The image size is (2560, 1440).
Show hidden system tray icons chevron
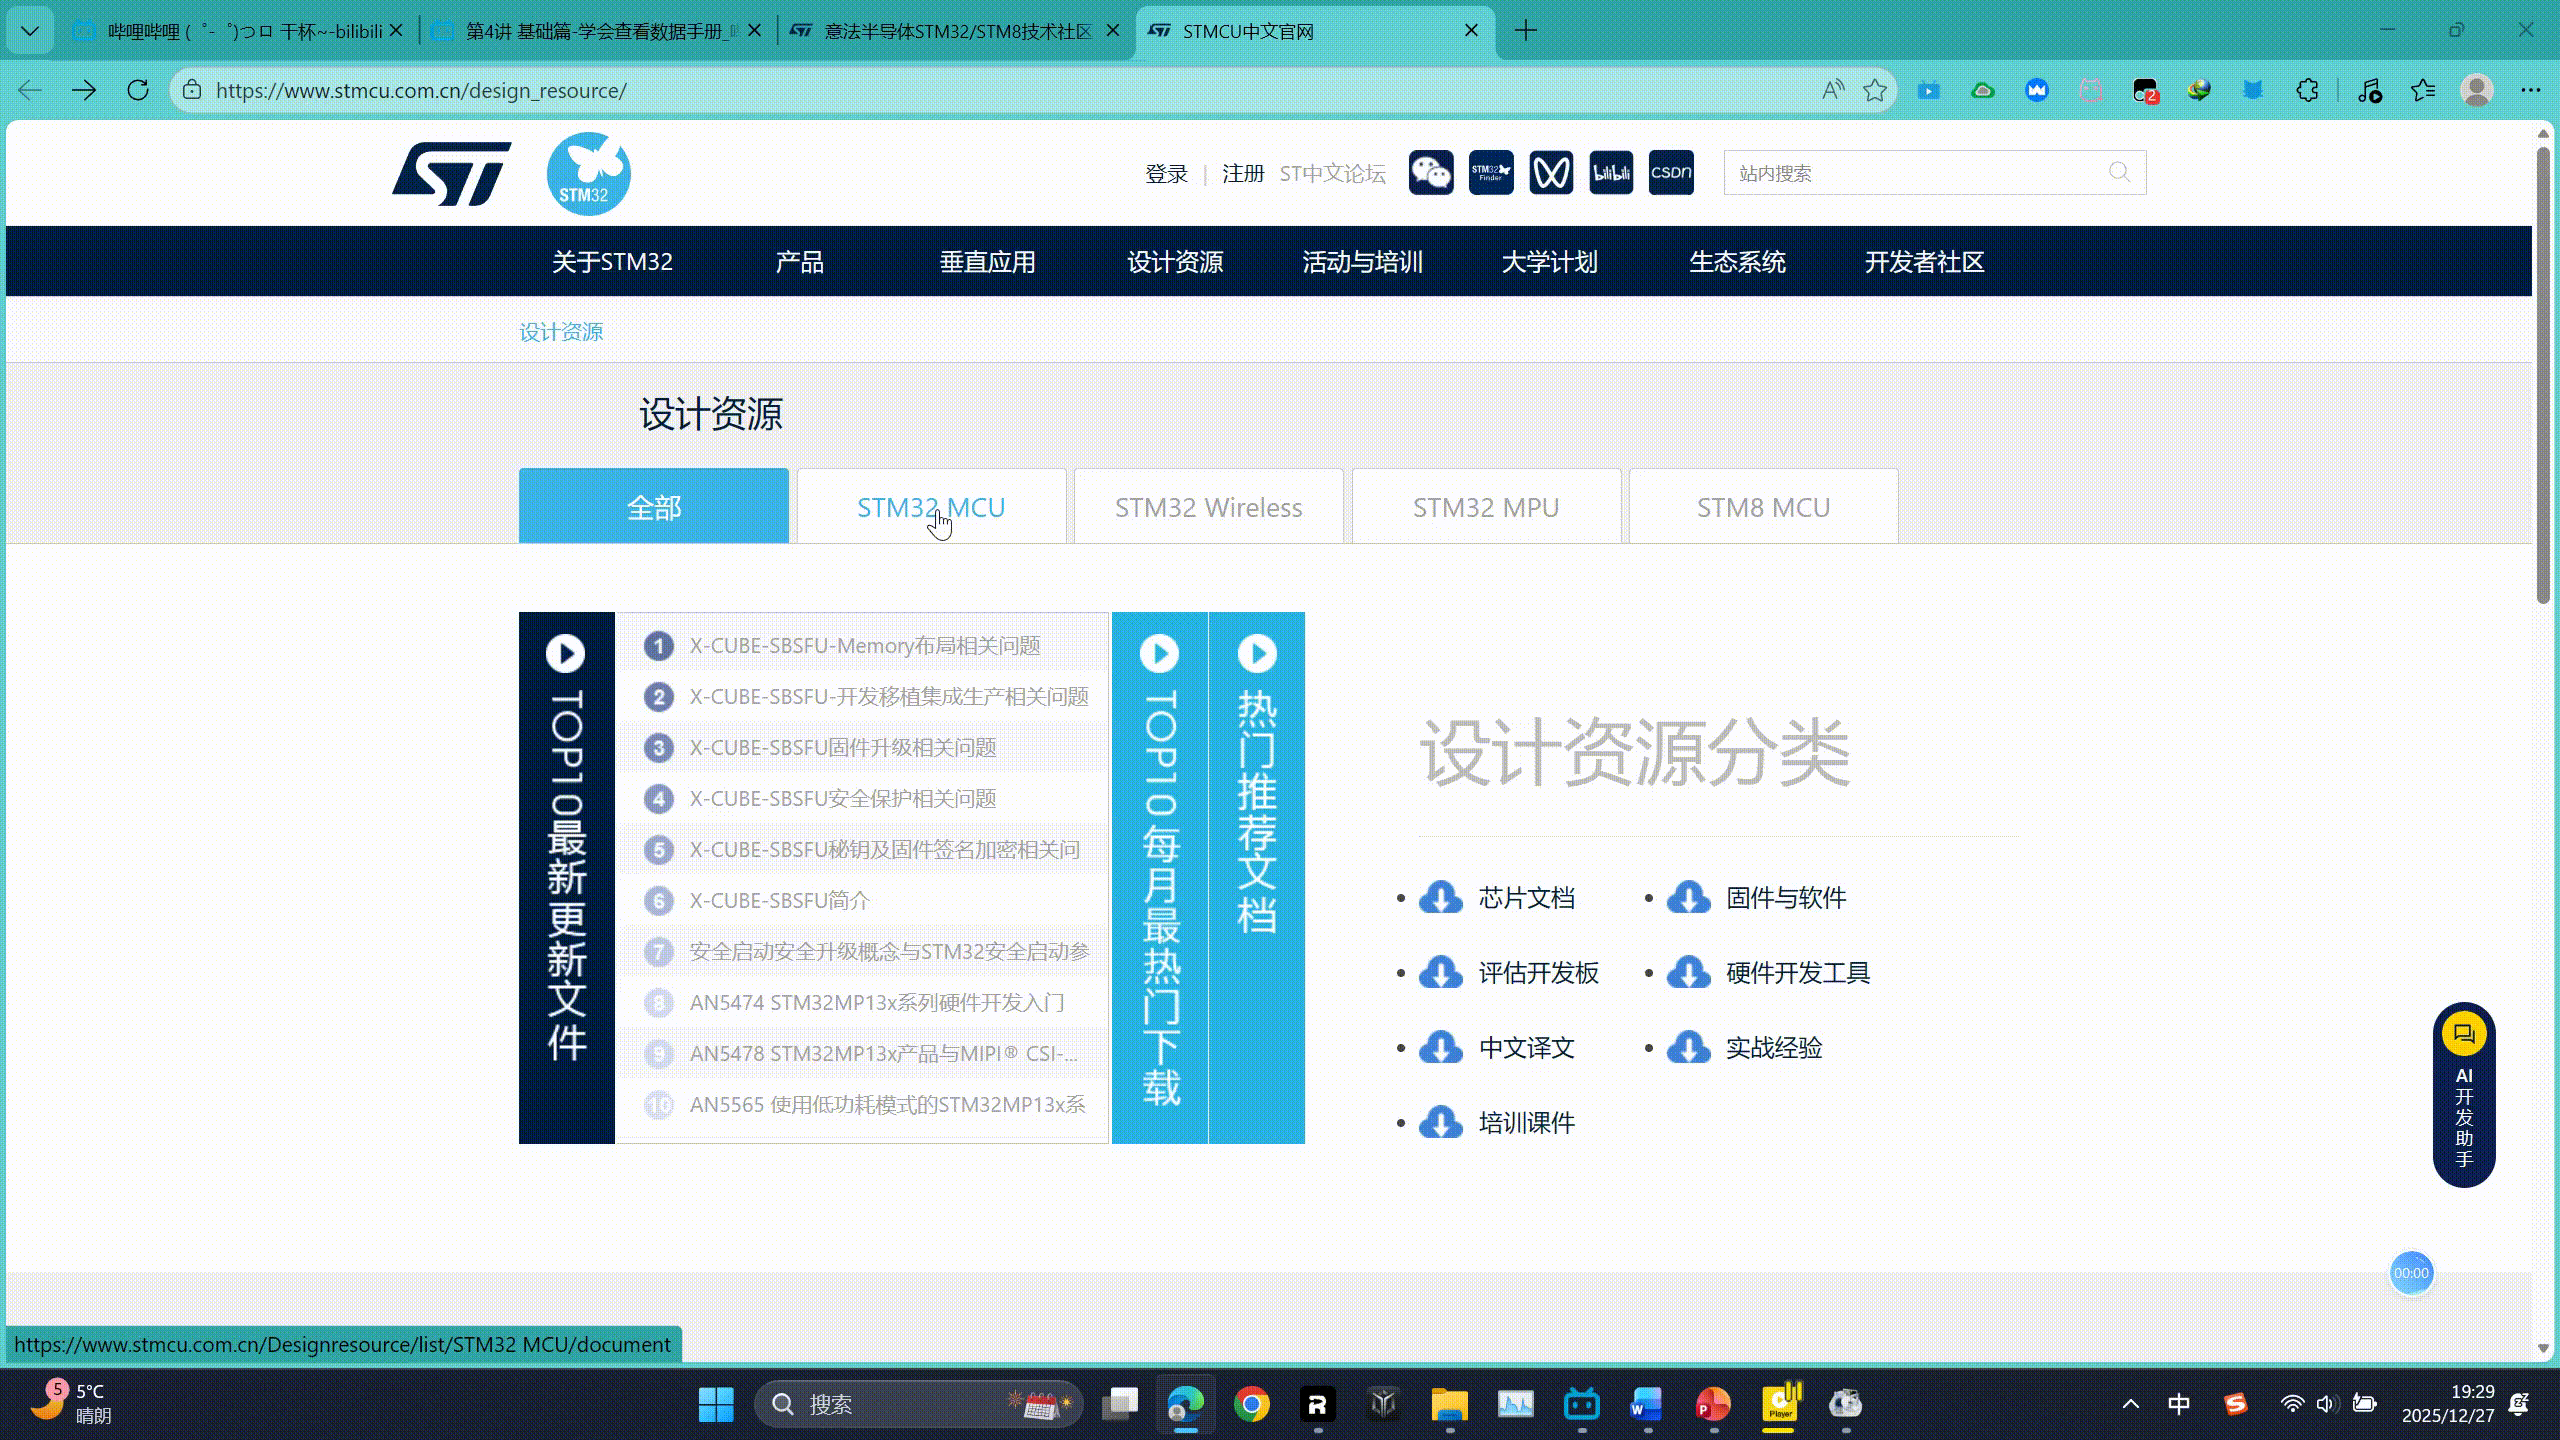2131,1404
